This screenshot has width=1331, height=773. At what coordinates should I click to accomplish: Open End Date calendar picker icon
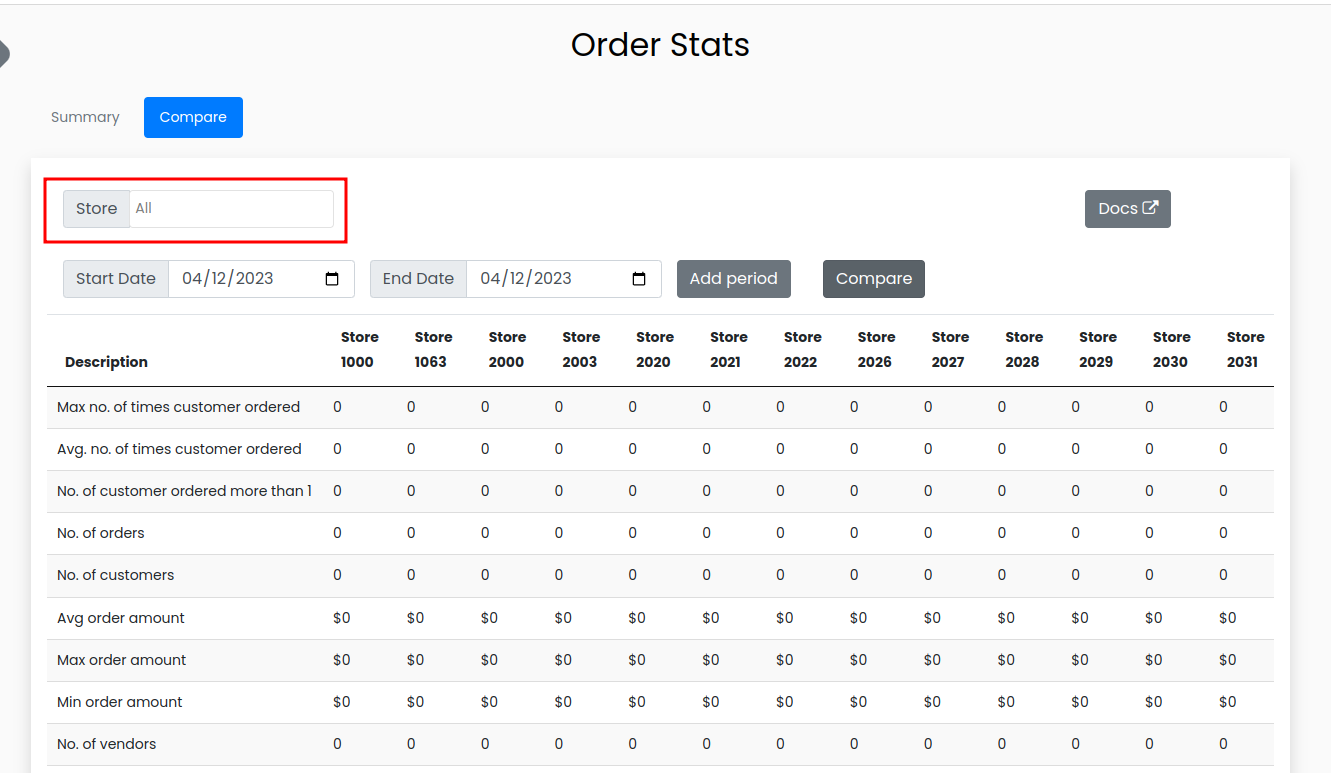coord(639,279)
